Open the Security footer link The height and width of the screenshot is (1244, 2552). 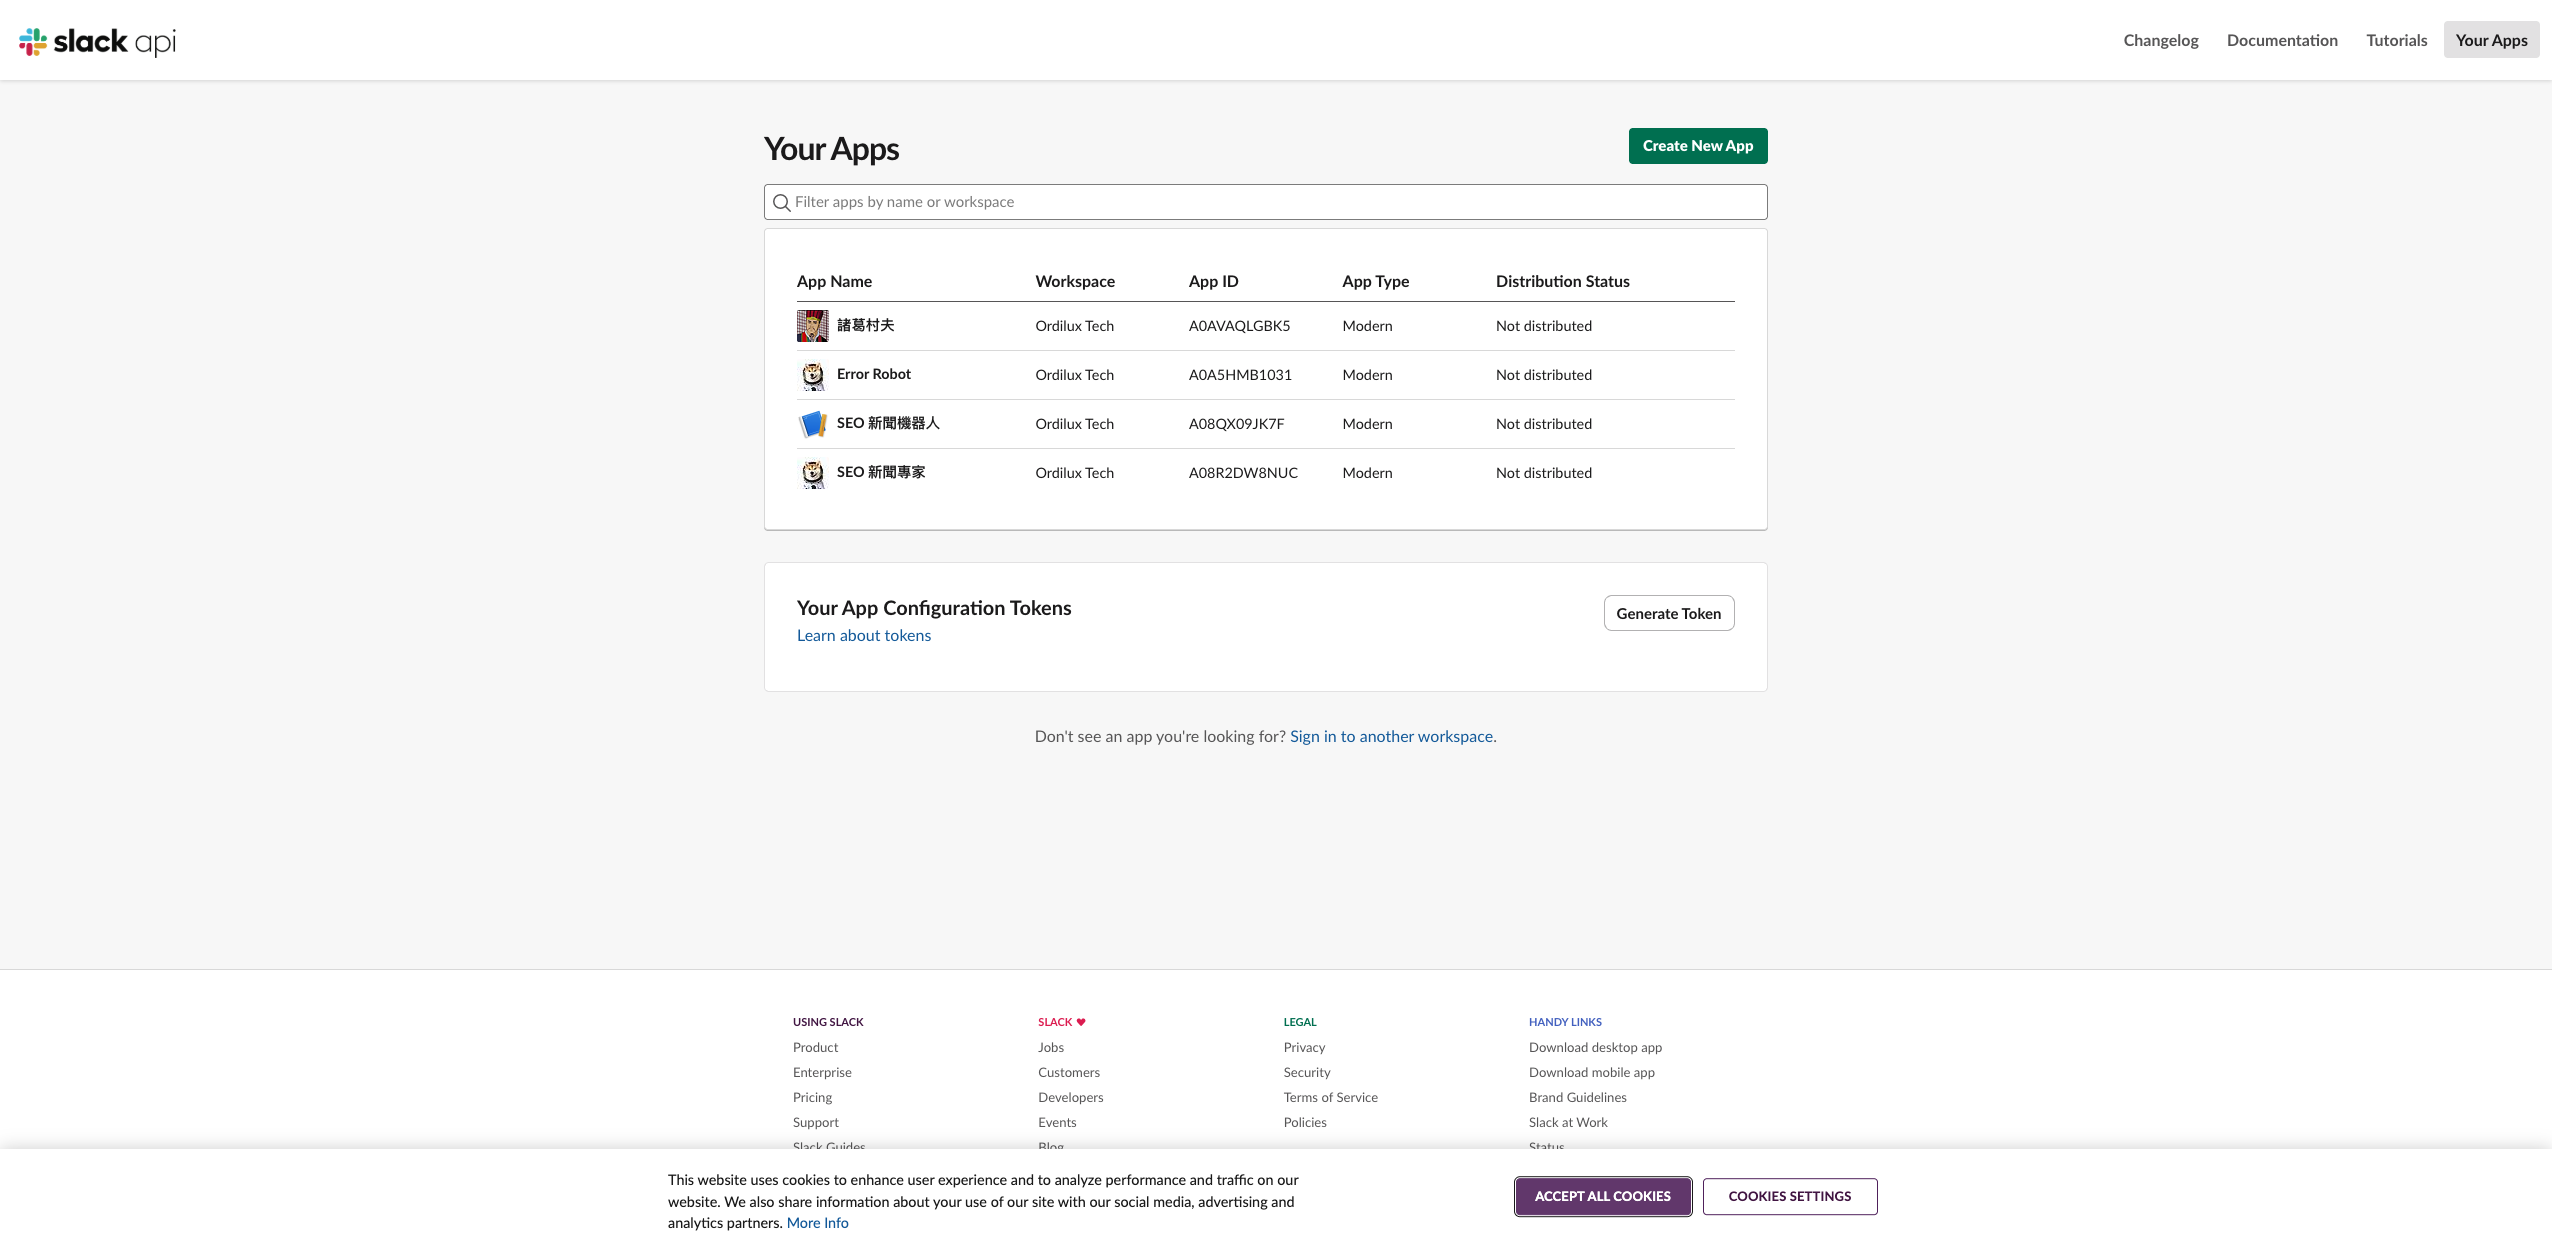pos(1306,1073)
